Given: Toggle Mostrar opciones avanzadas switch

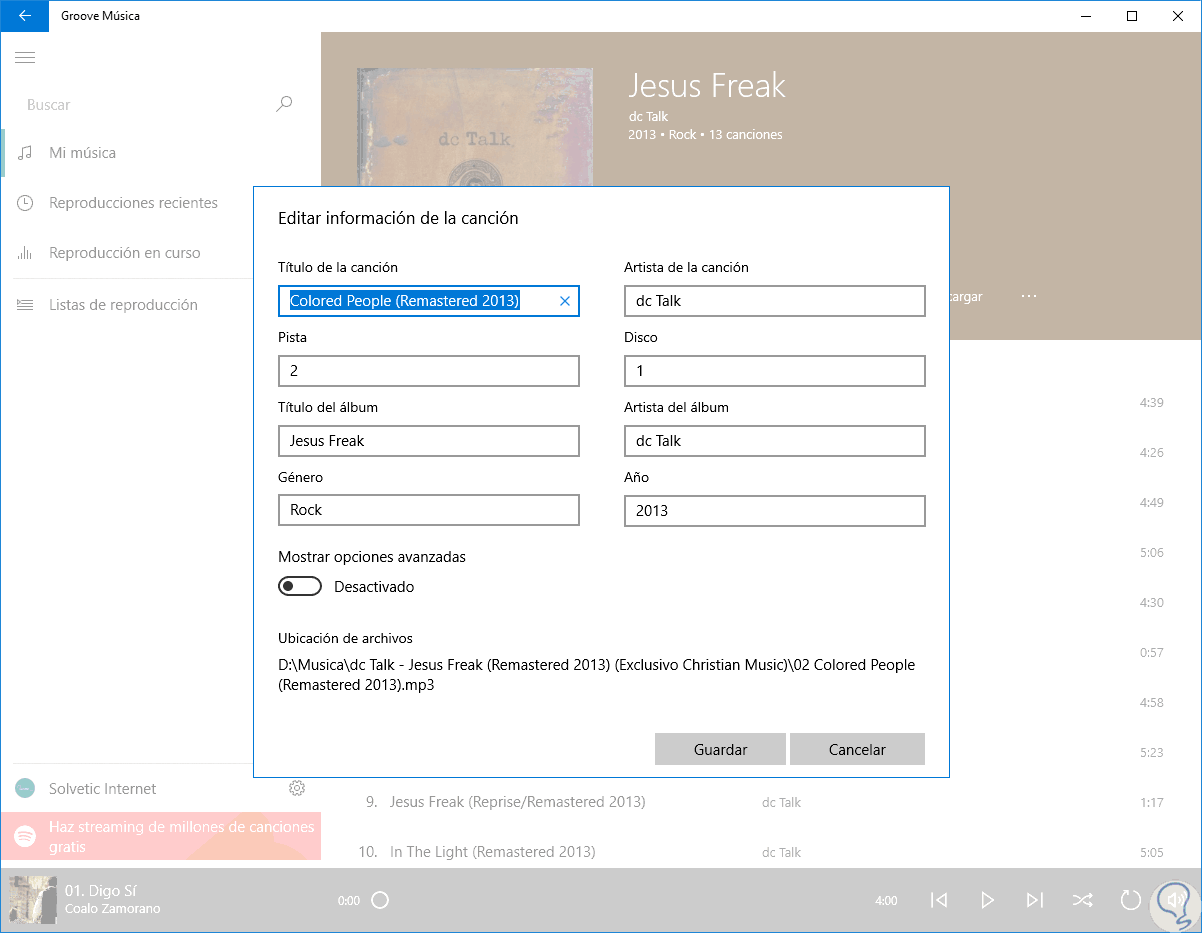Looking at the screenshot, I should pyautogui.click(x=300, y=587).
